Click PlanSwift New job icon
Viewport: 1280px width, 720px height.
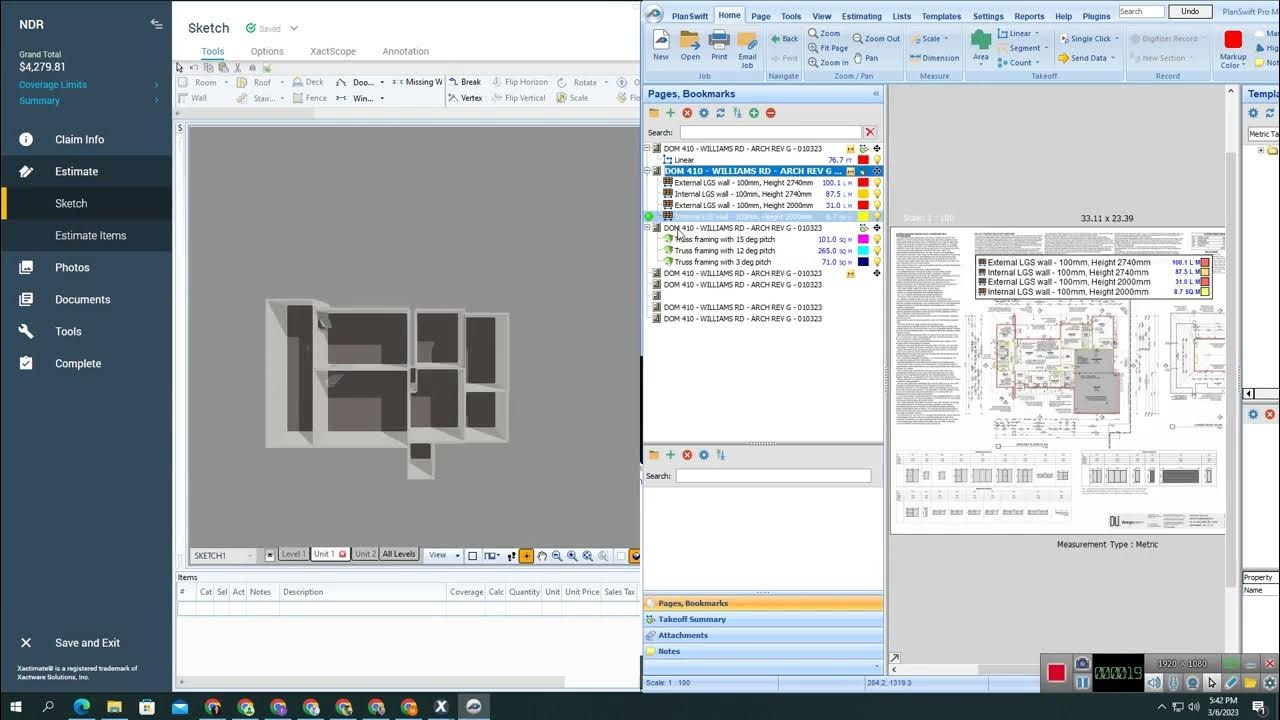tap(661, 45)
